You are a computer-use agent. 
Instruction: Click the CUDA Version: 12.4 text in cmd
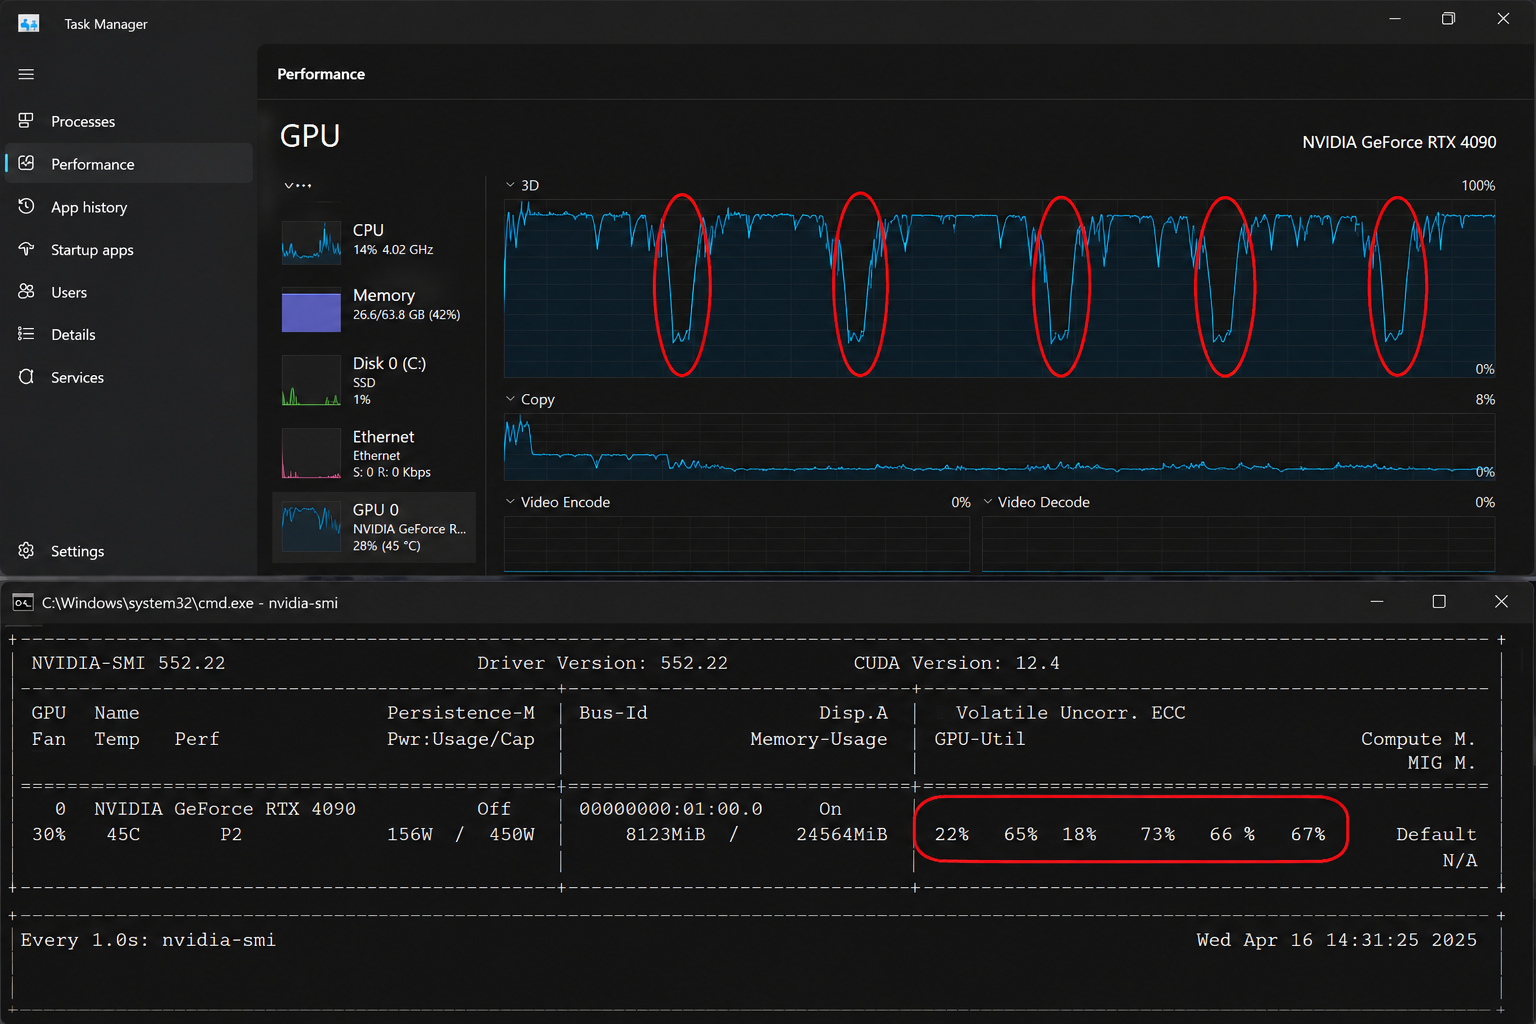pyautogui.click(x=956, y=663)
